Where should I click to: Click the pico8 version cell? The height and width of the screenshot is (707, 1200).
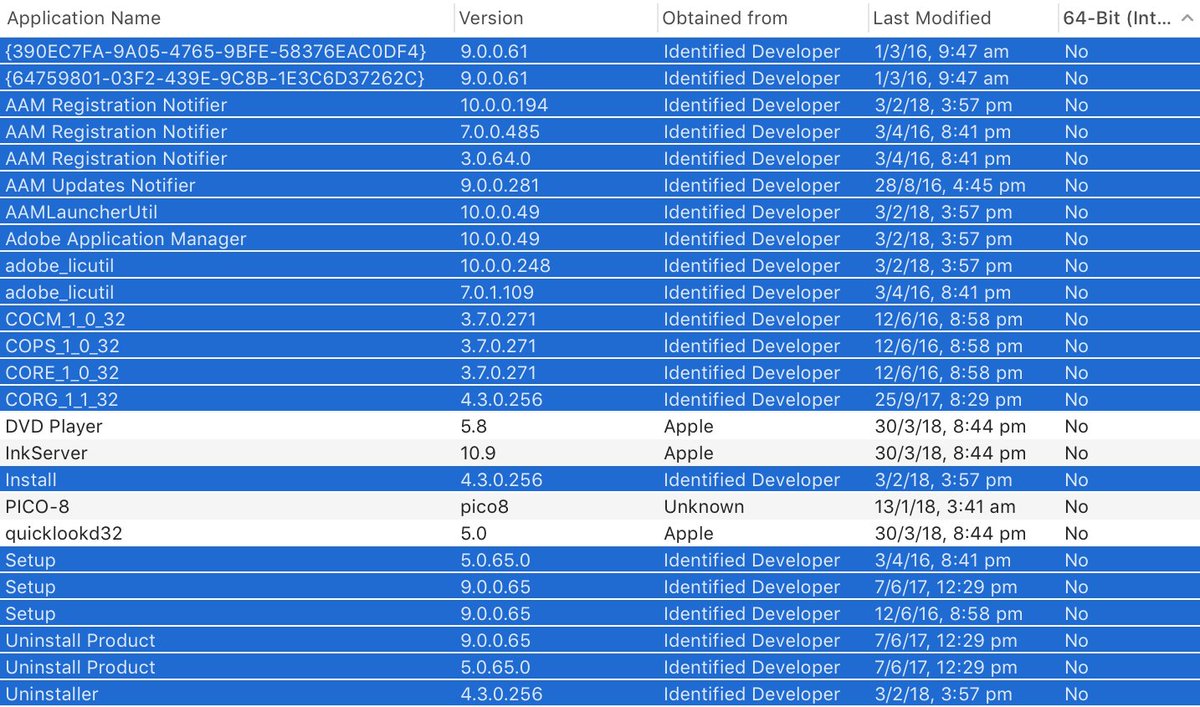click(x=484, y=507)
